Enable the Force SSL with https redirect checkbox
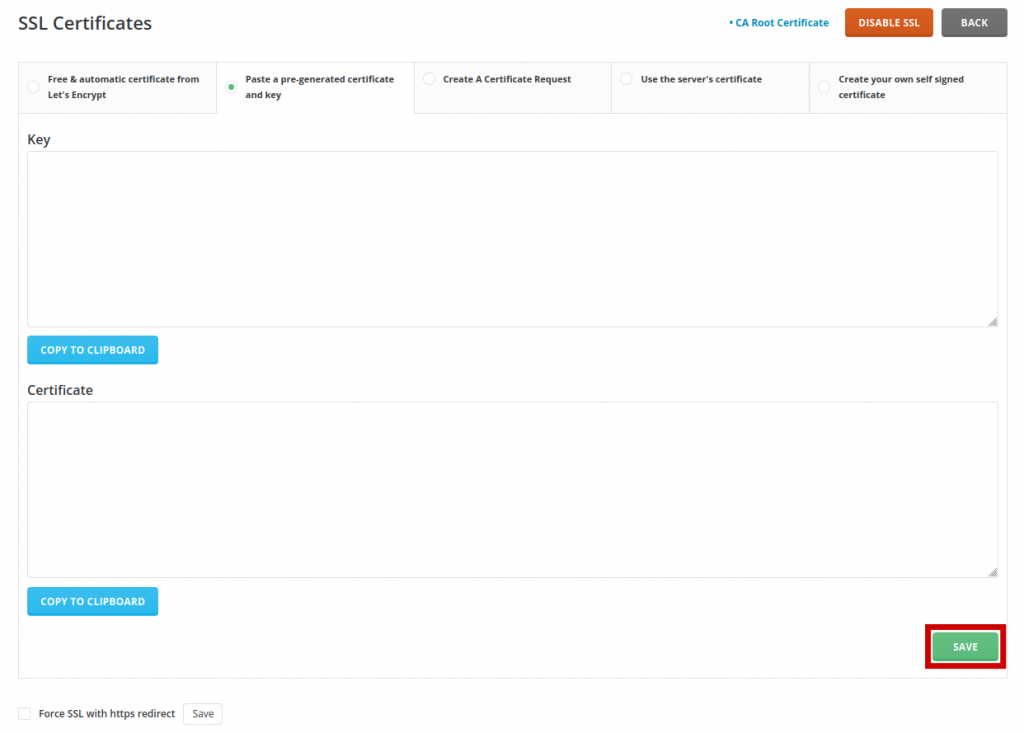This screenshot has width=1024, height=733. point(24,714)
